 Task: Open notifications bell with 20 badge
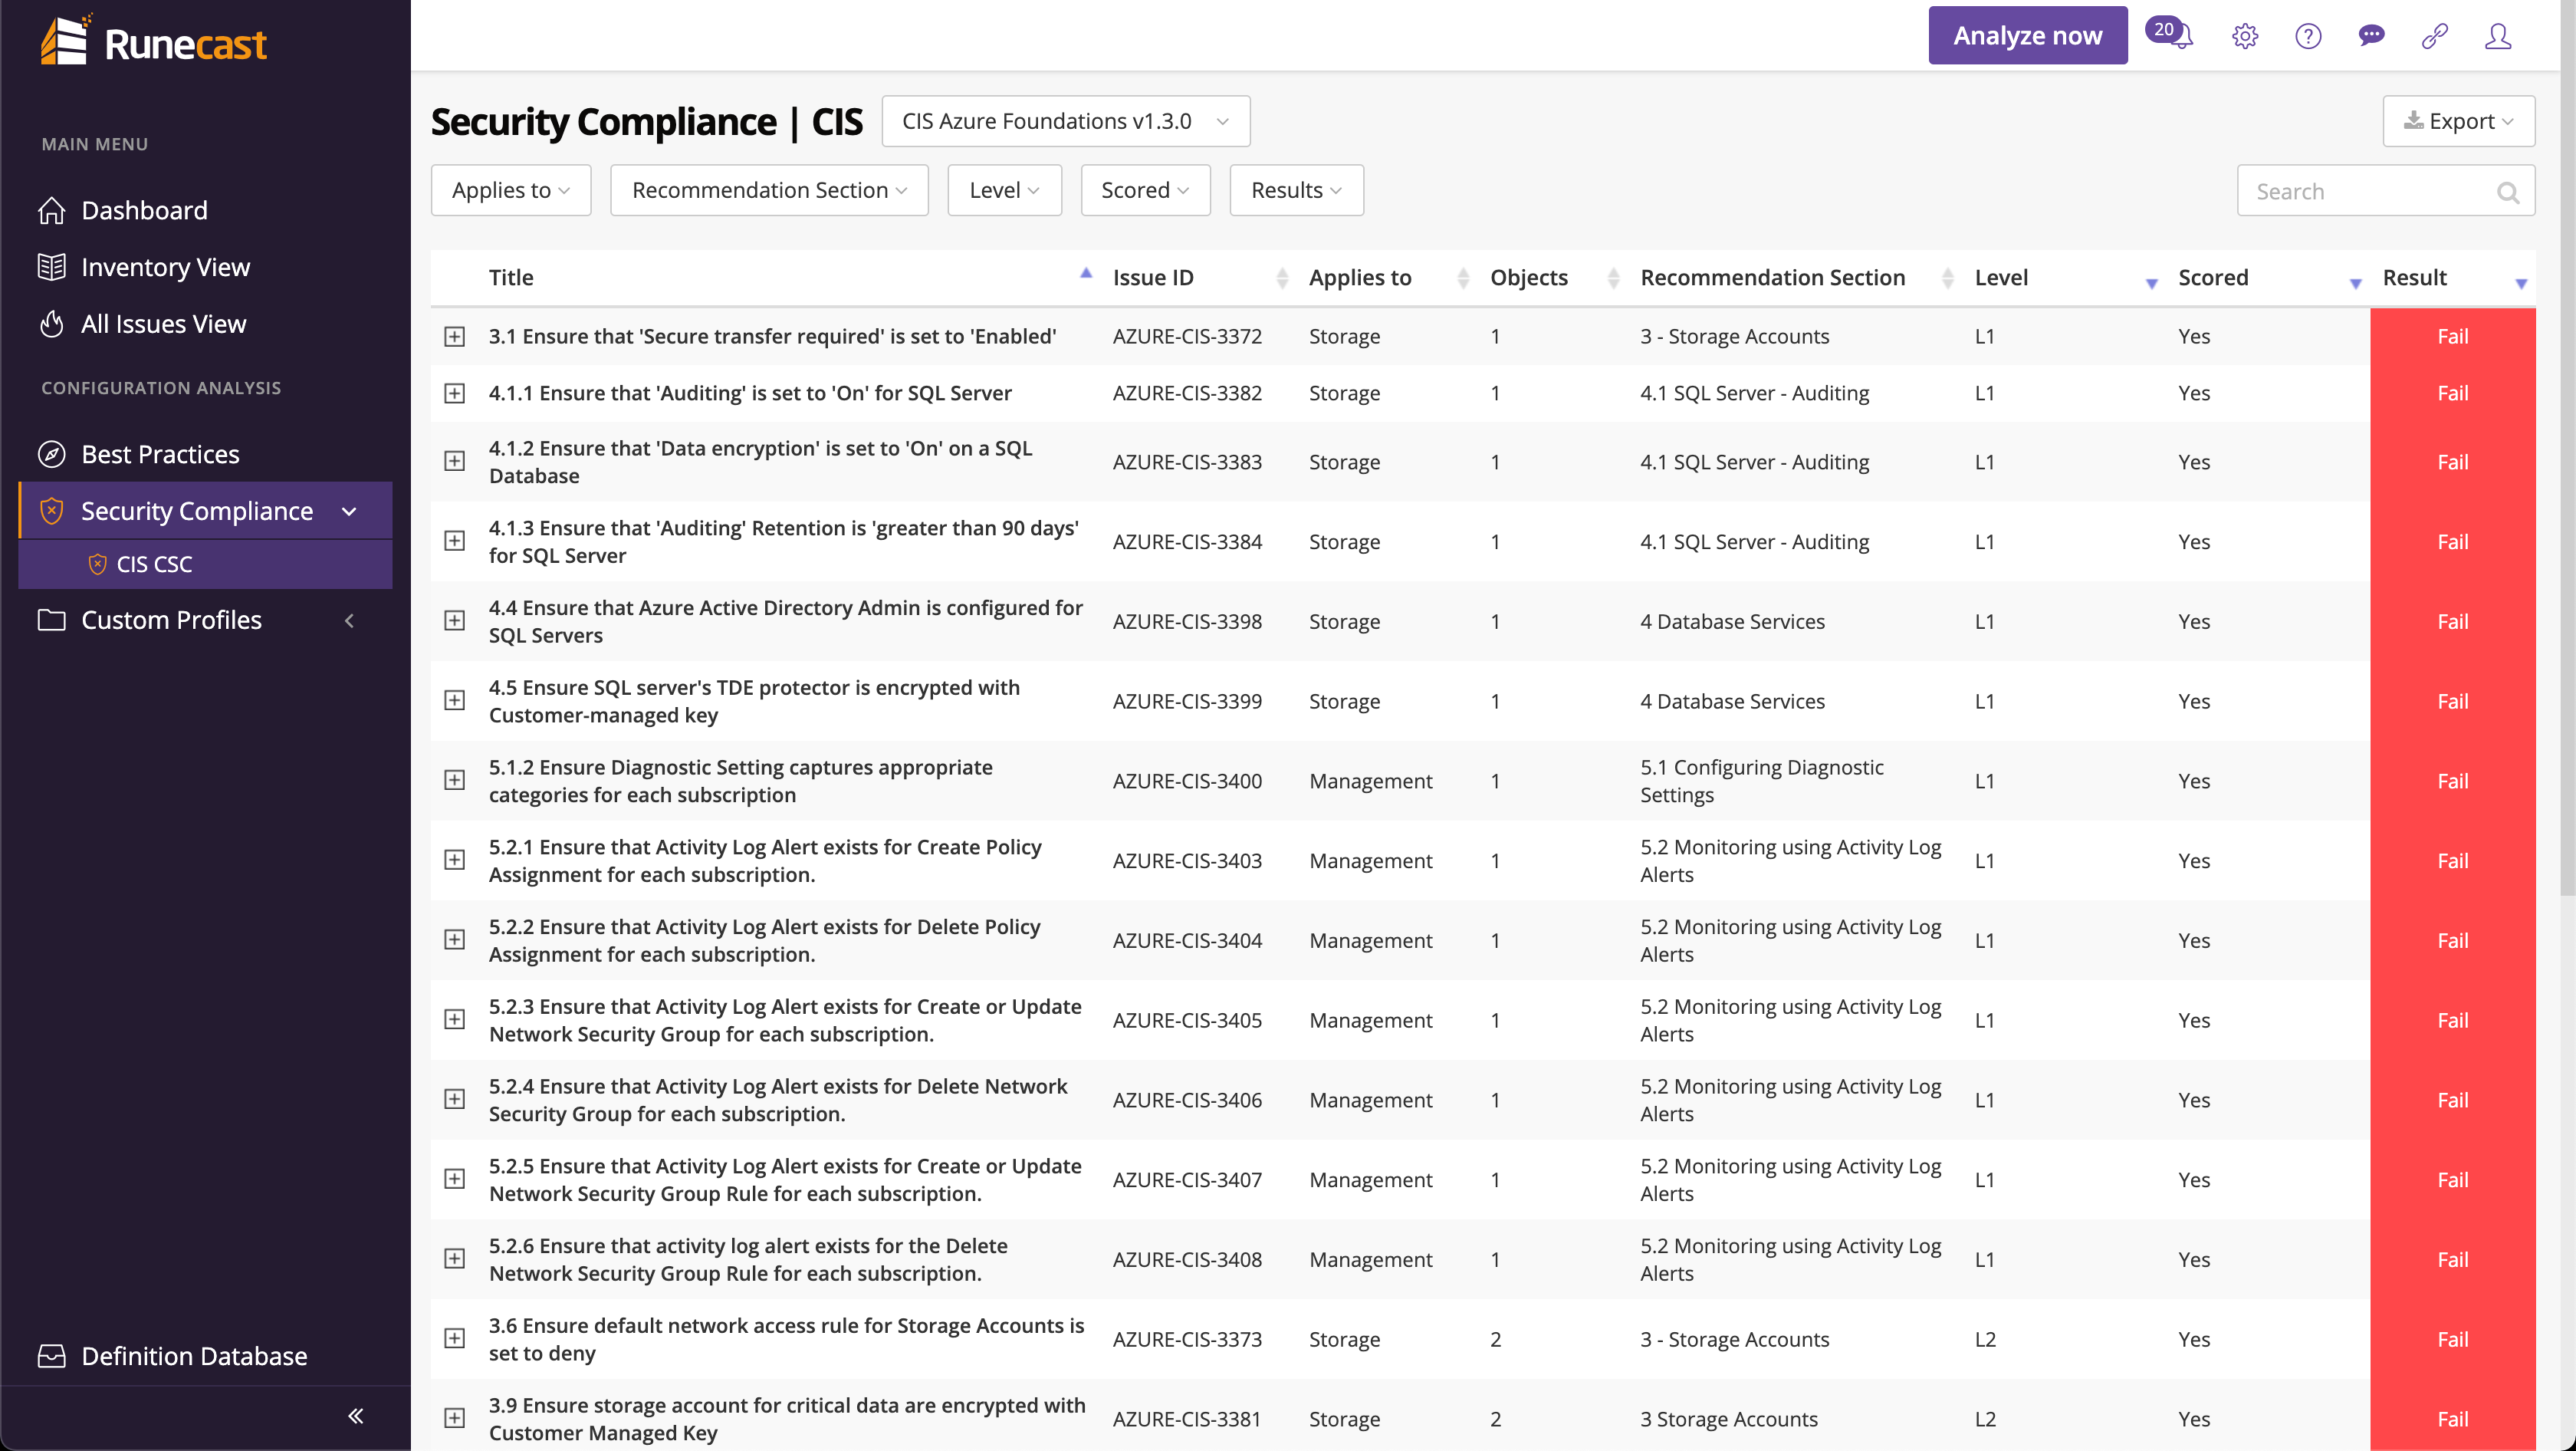pyautogui.click(x=2170, y=34)
